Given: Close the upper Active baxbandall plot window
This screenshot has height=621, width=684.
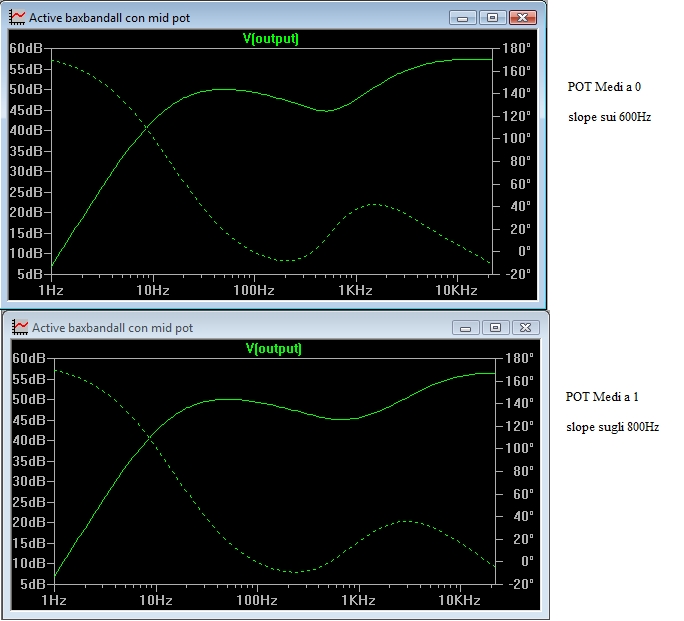Looking at the screenshot, I should click(x=523, y=17).
